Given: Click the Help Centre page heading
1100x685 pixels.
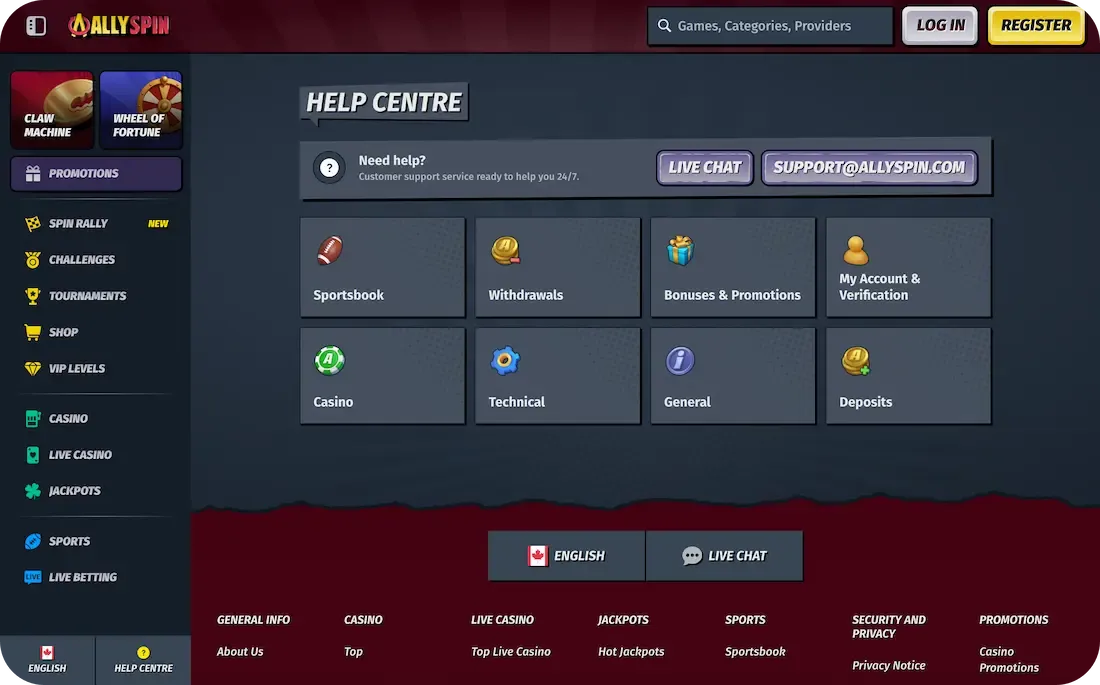Looking at the screenshot, I should coord(384,102).
